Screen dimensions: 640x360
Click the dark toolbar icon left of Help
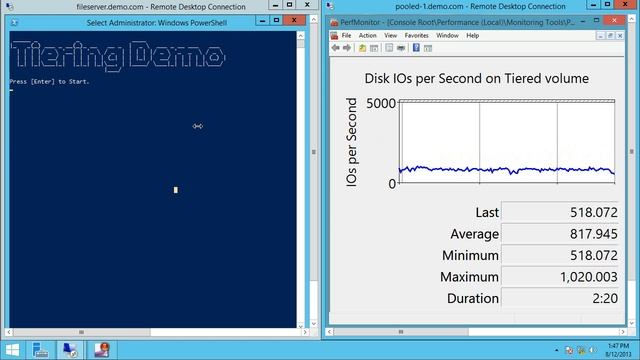(x=401, y=48)
